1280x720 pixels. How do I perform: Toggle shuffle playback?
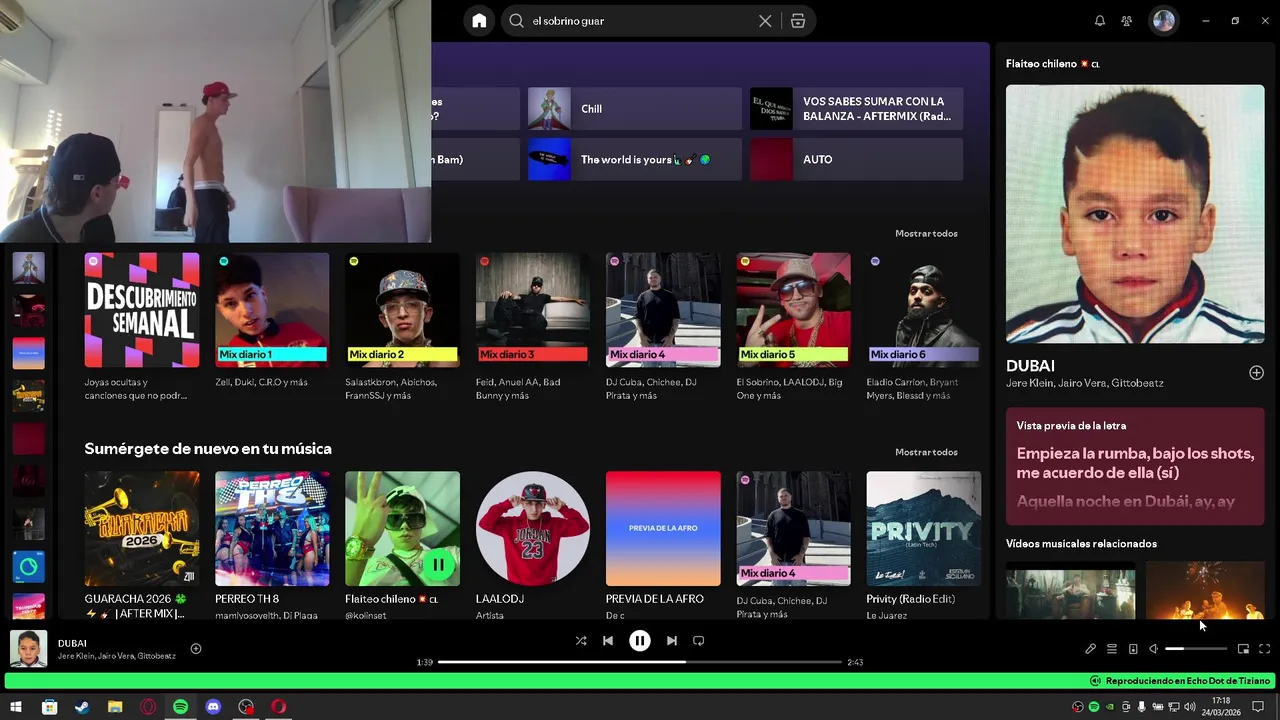coord(581,641)
